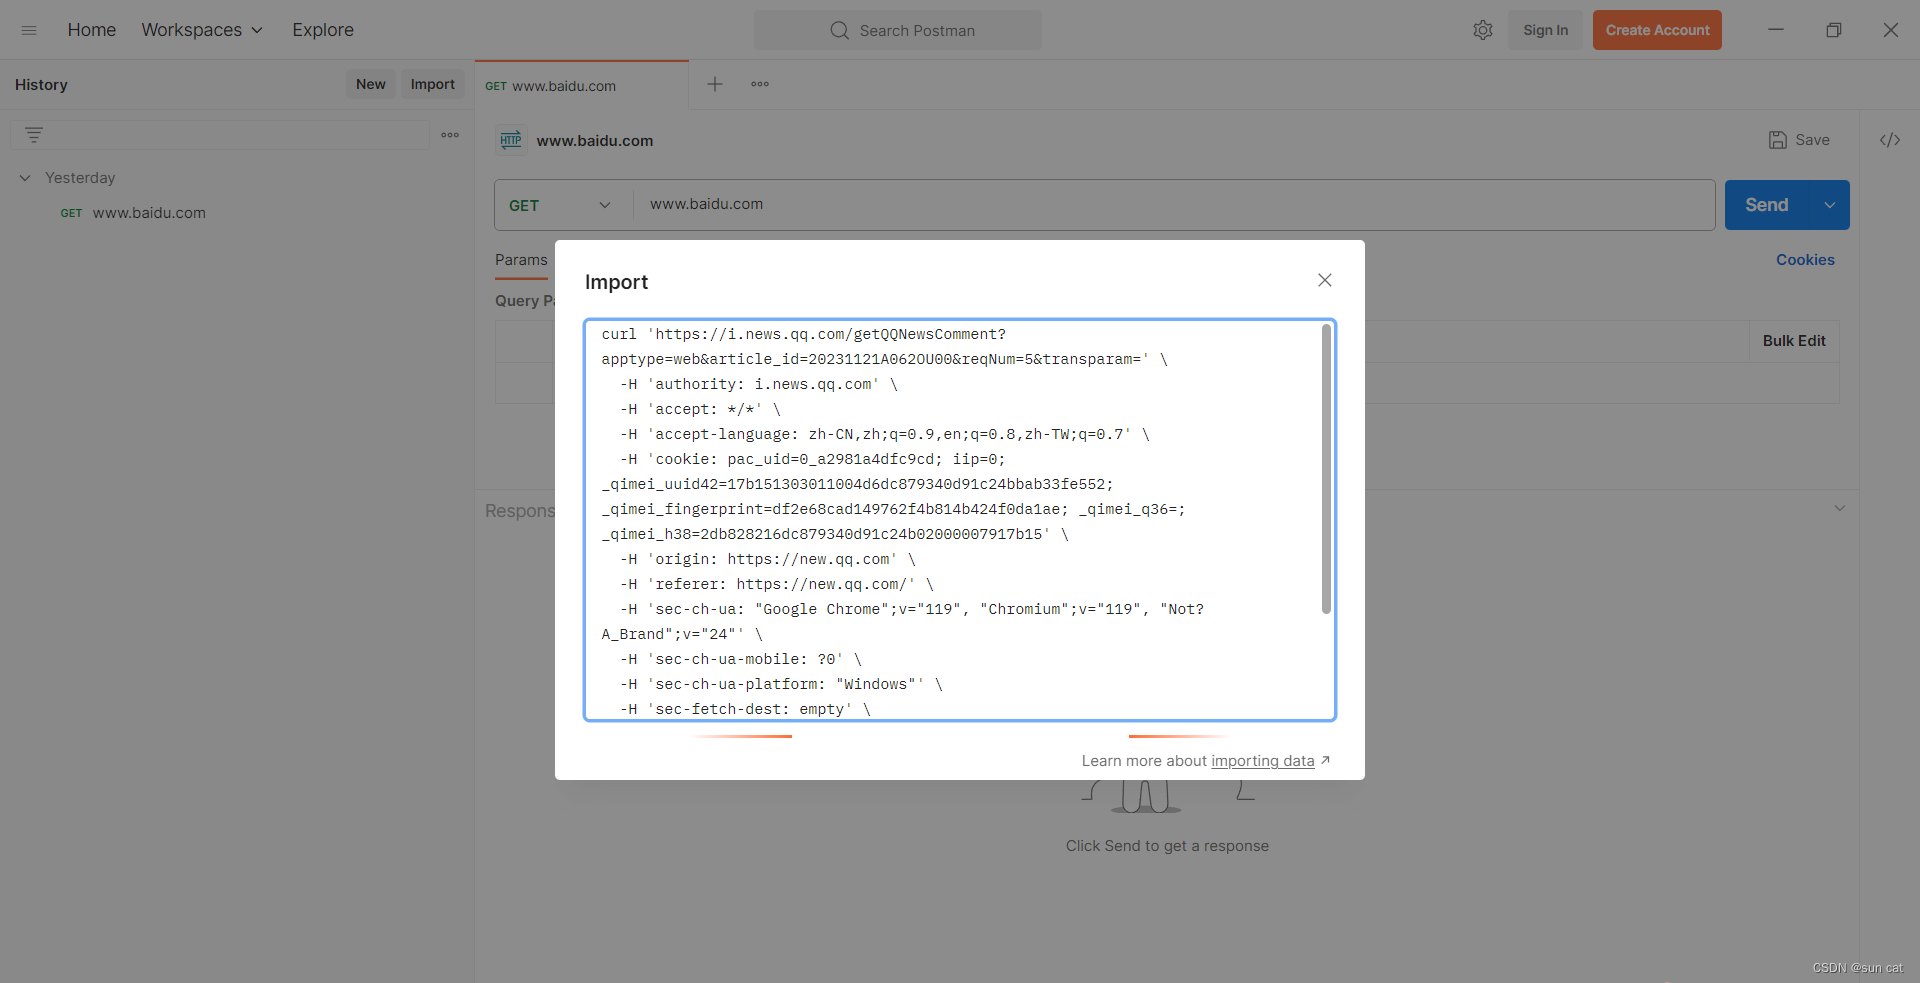Select the GET www.baidu.com request tab

tap(581, 86)
